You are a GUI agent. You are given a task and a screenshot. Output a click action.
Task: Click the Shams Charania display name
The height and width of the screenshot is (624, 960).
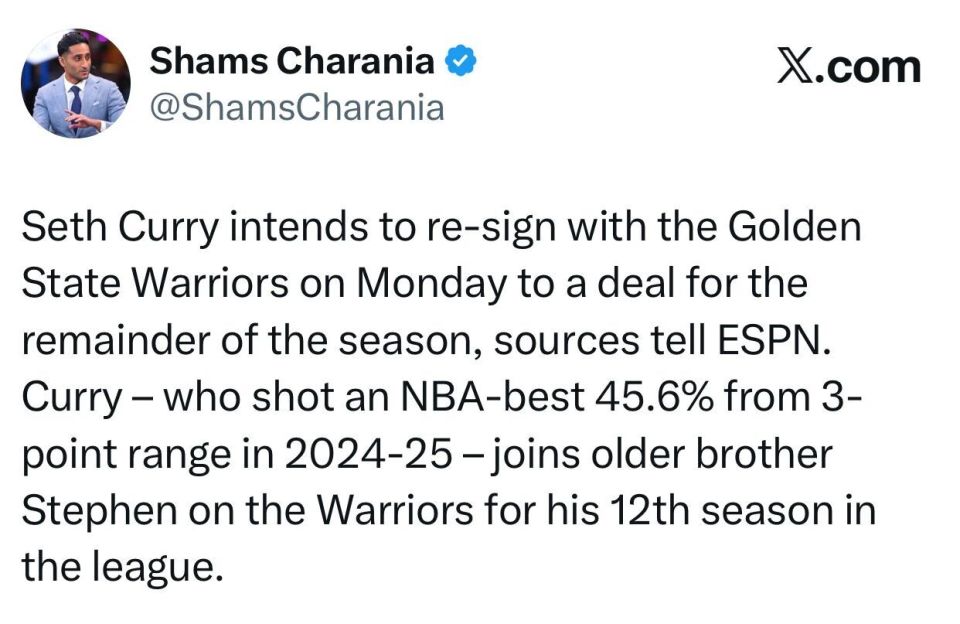[292, 62]
